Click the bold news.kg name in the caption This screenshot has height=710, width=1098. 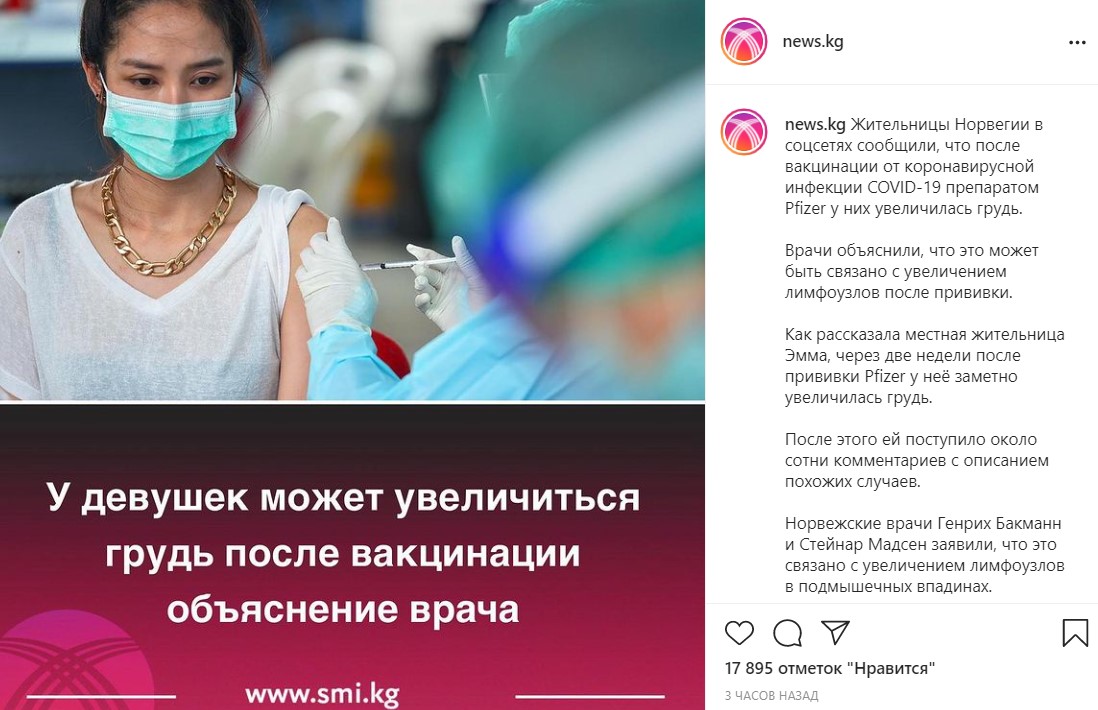tap(815, 125)
